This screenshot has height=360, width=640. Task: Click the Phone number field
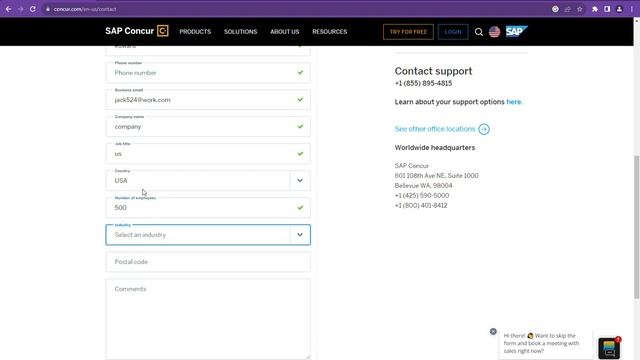[x=208, y=73]
